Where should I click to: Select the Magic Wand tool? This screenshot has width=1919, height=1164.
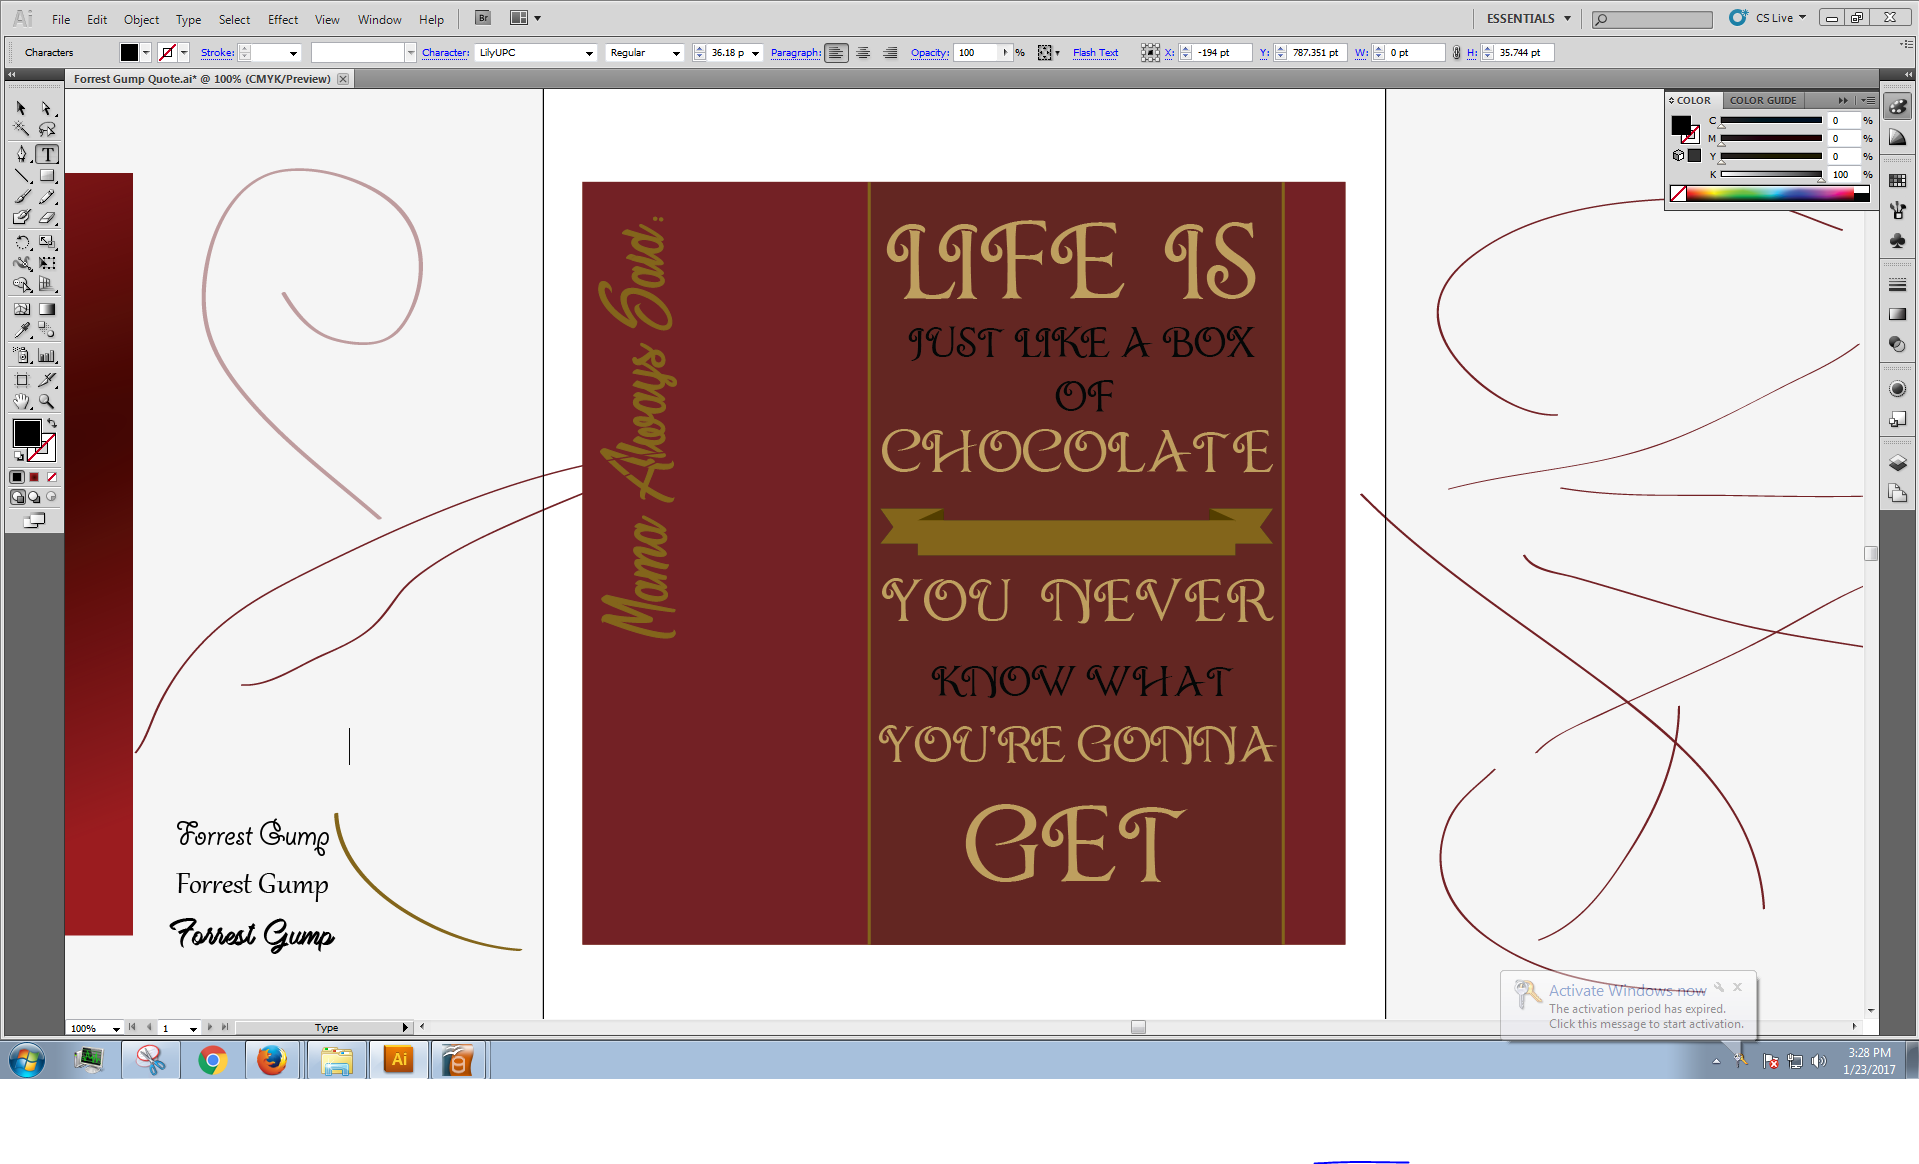click(x=21, y=129)
